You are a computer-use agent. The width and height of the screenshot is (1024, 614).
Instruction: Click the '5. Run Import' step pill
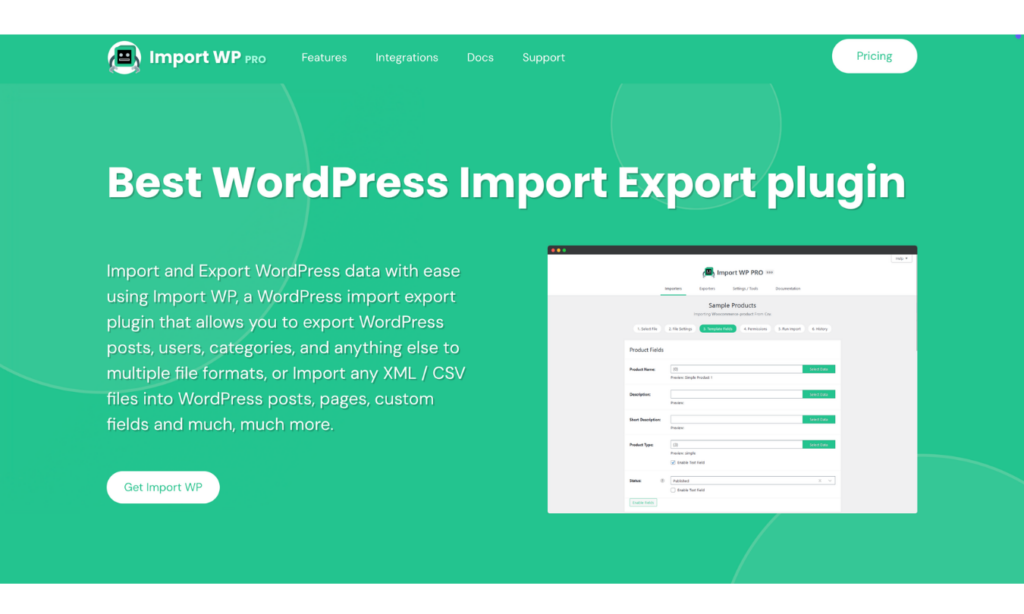coord(790,329)
